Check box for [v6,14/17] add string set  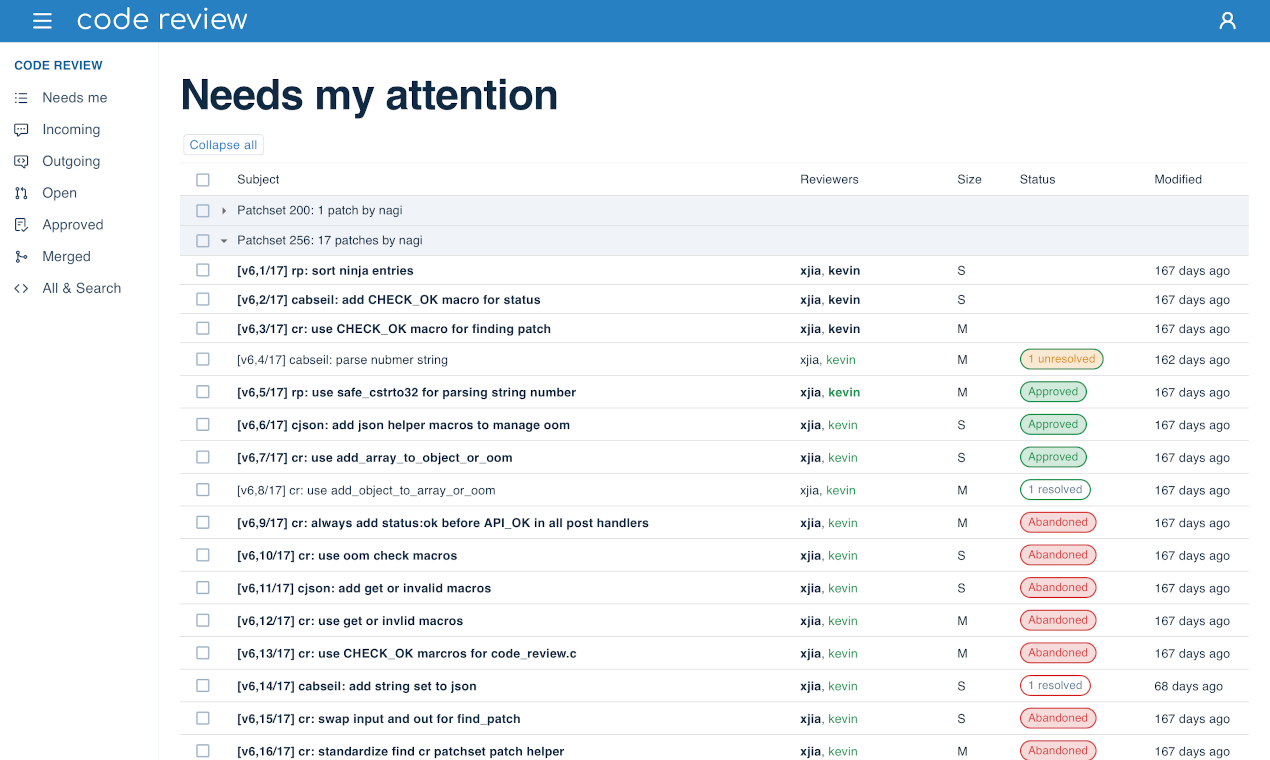(x=203, y=685)
